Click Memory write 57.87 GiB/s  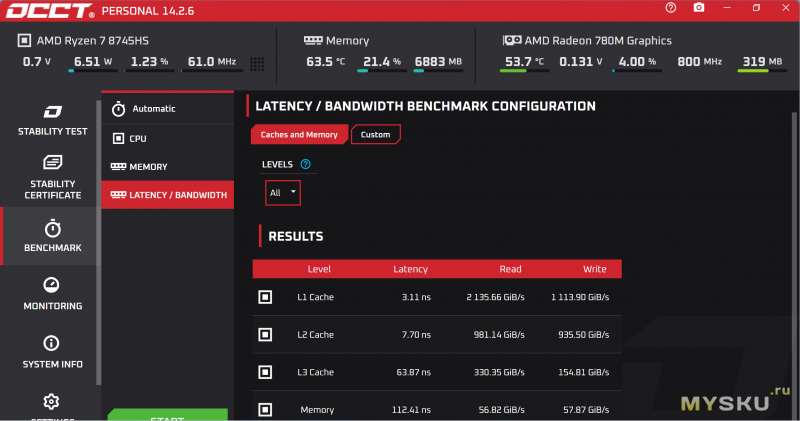[586, 410]
